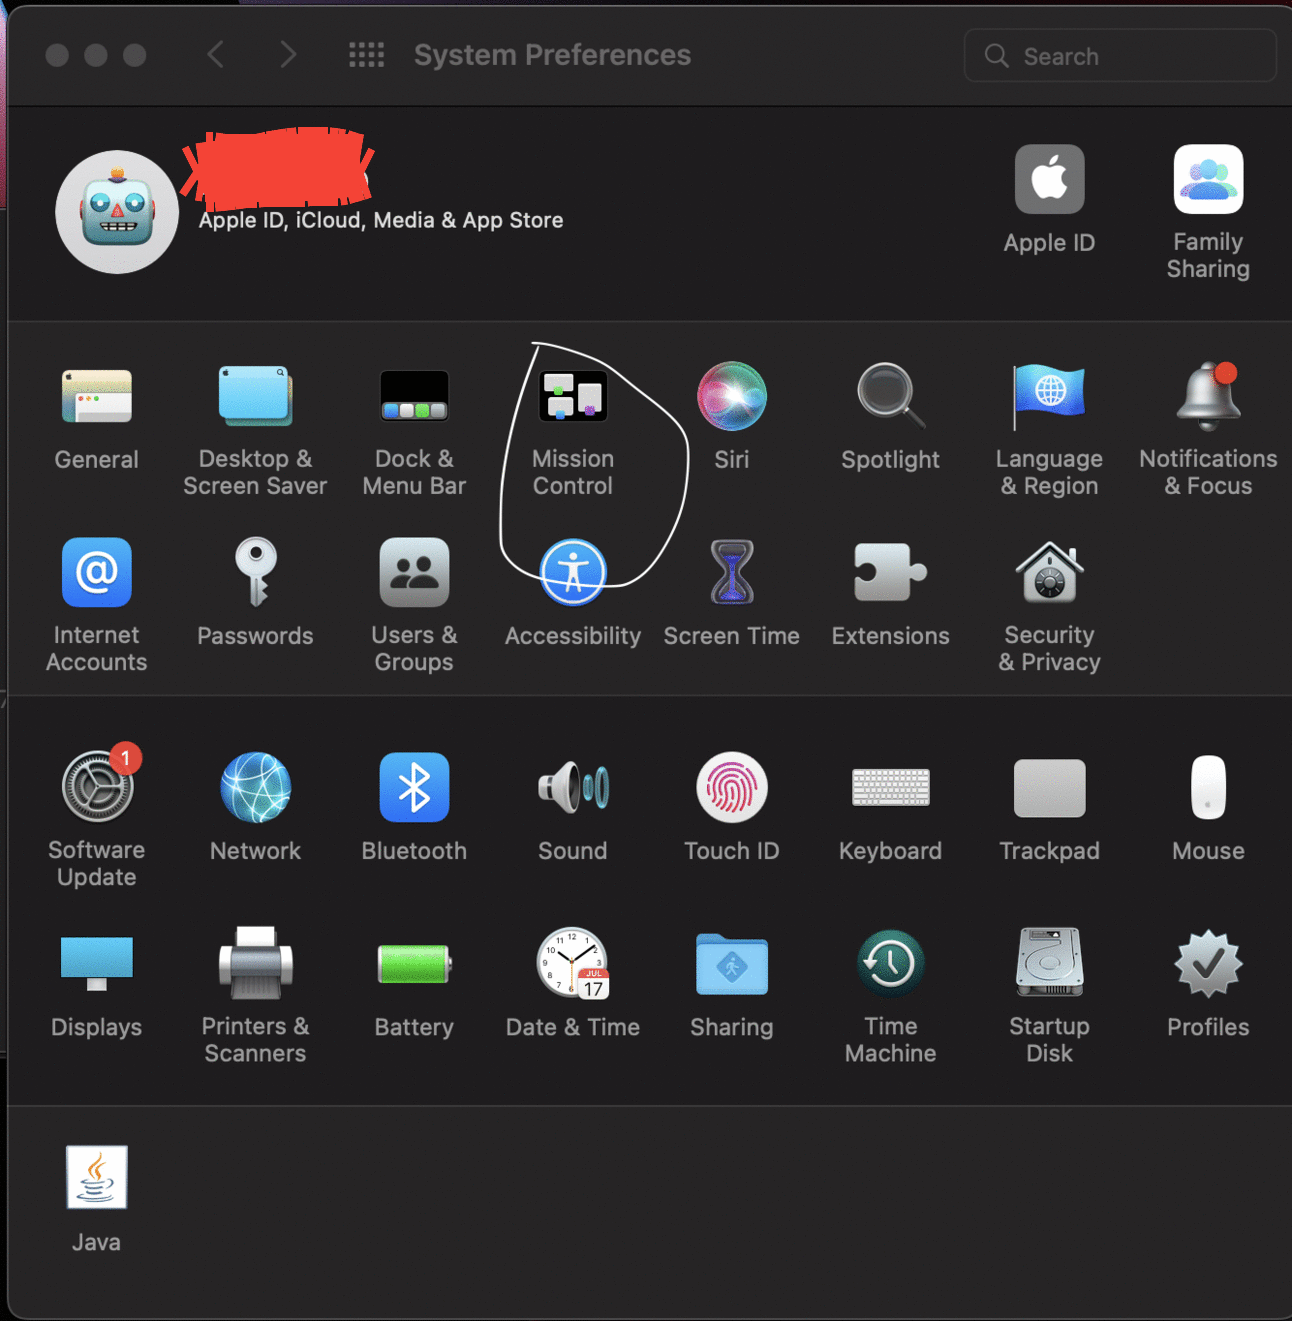The image size is (1292, 1321).
Task: Click 'Apple ID, iCloud, Media & App Store' text
Action: (381, 220)
